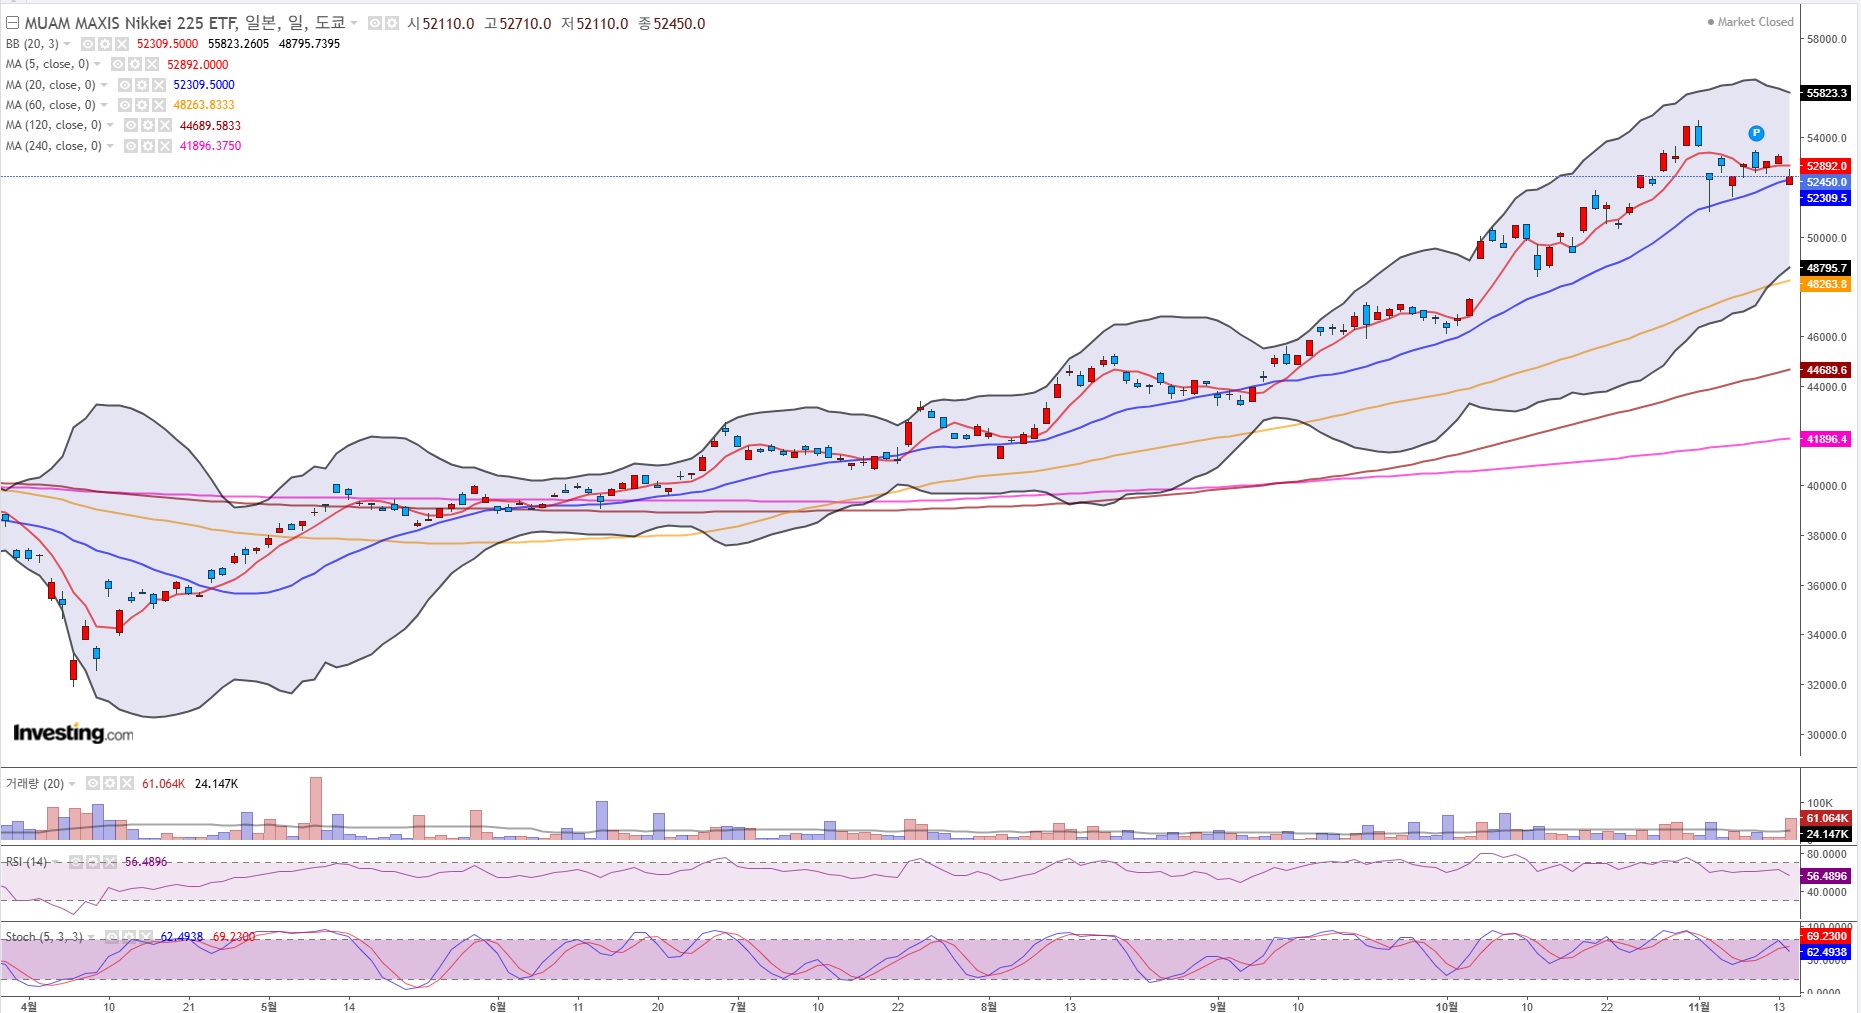
Task: Select the 44689.6 MA120 price label
Action: tap(1827, 370)
